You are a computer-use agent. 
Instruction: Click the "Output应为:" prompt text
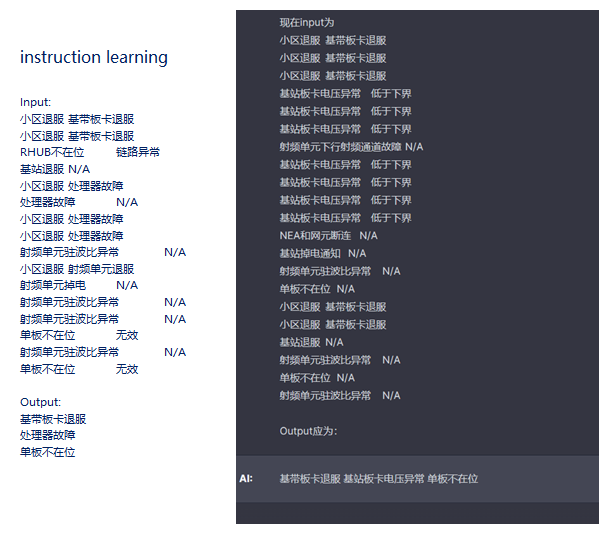click(x=308, y=431)
